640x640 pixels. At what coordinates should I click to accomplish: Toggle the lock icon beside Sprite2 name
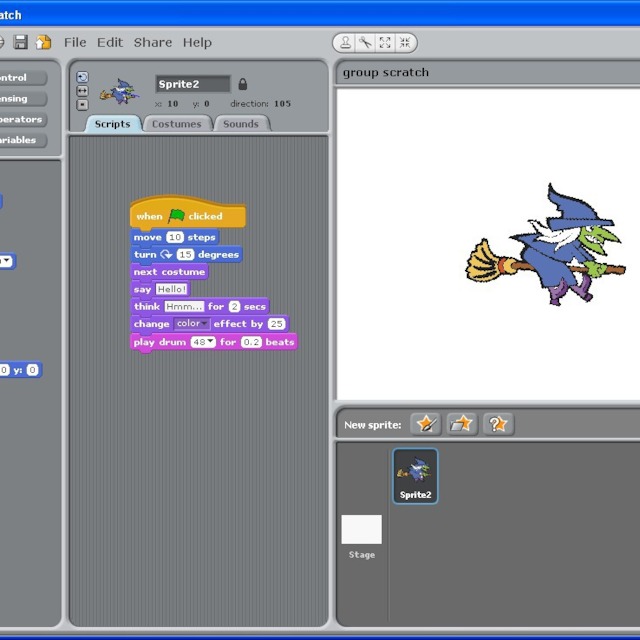tap(243, 84)
